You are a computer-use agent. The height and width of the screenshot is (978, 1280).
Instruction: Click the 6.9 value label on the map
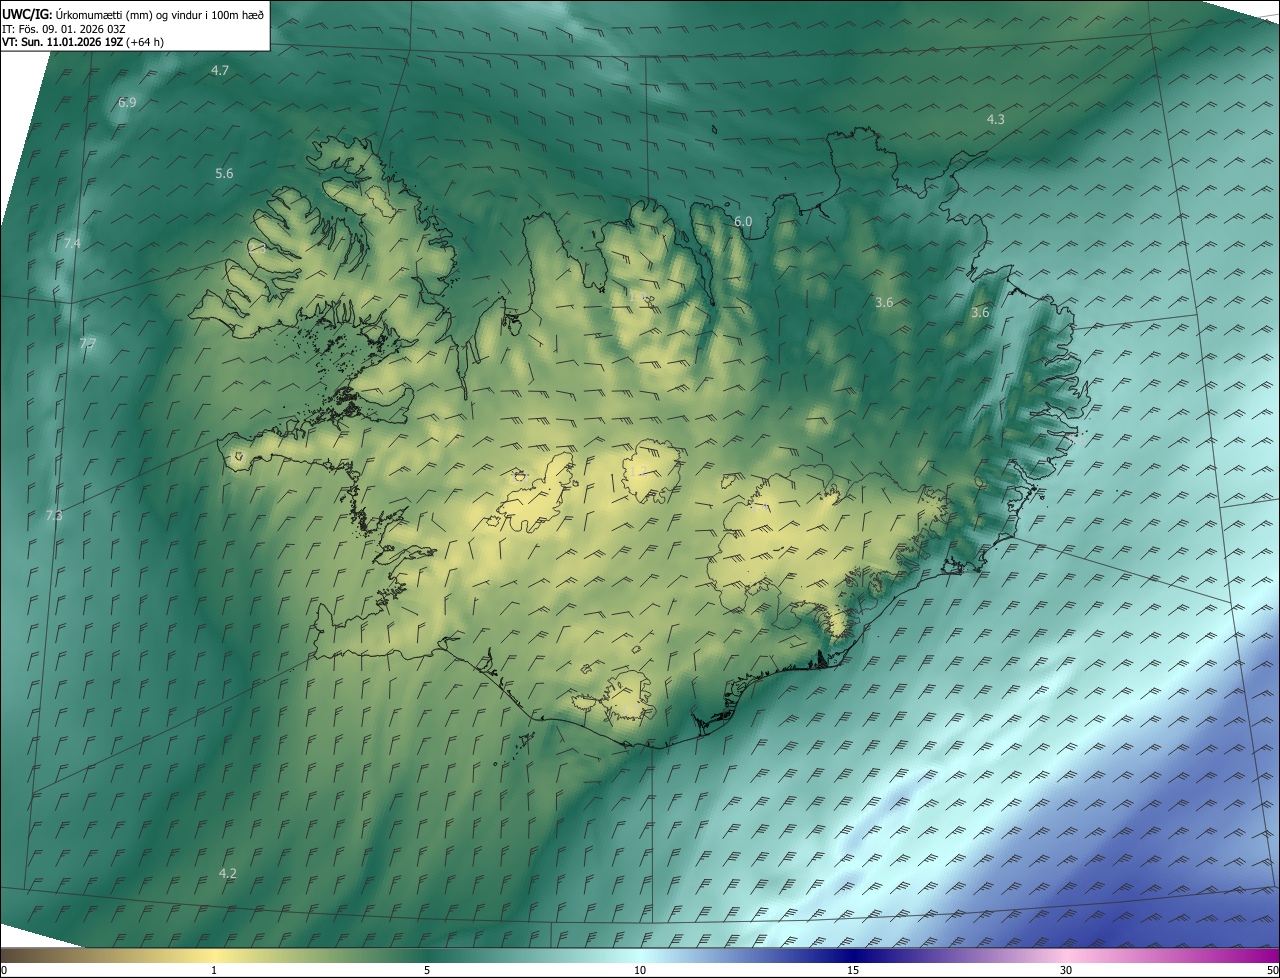127,102
